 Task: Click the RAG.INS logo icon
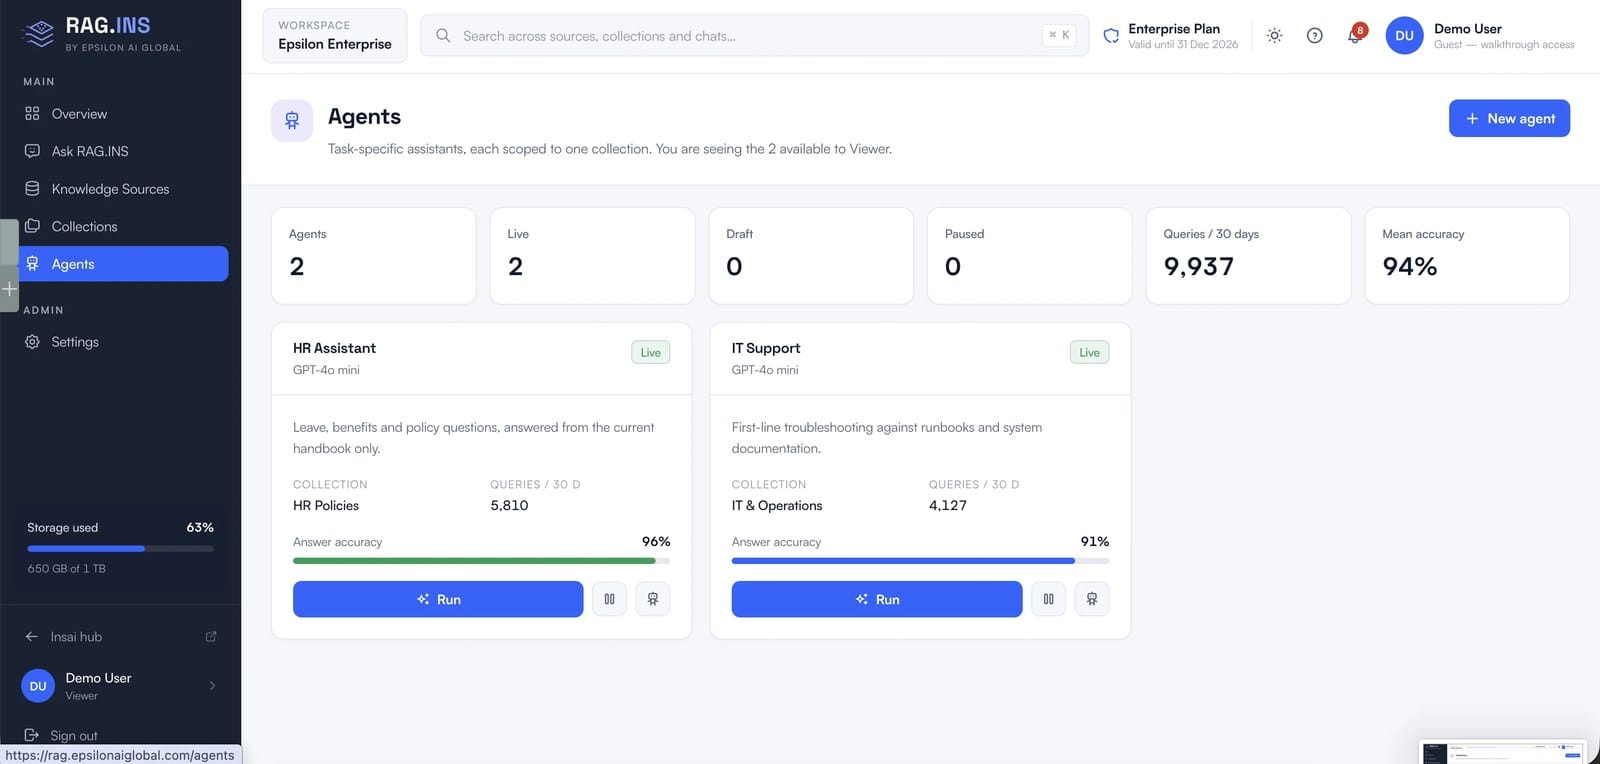pyautogui.click(x=39, y=33)
